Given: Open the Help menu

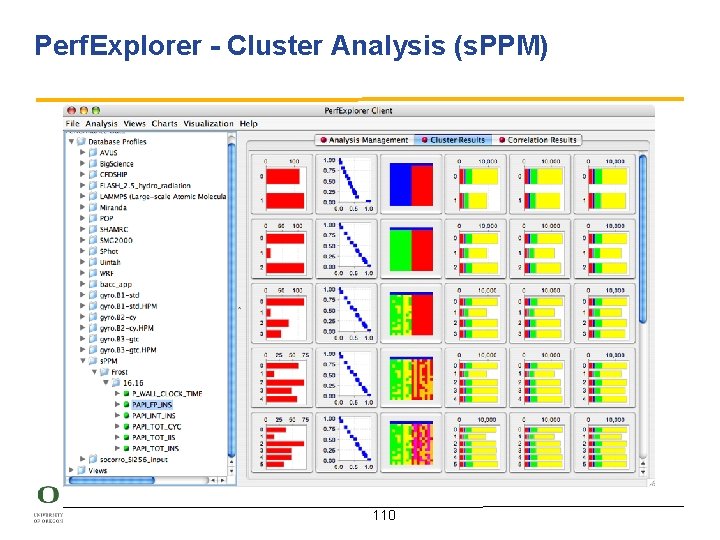Looking at the screenshot, I should point(248,124).
